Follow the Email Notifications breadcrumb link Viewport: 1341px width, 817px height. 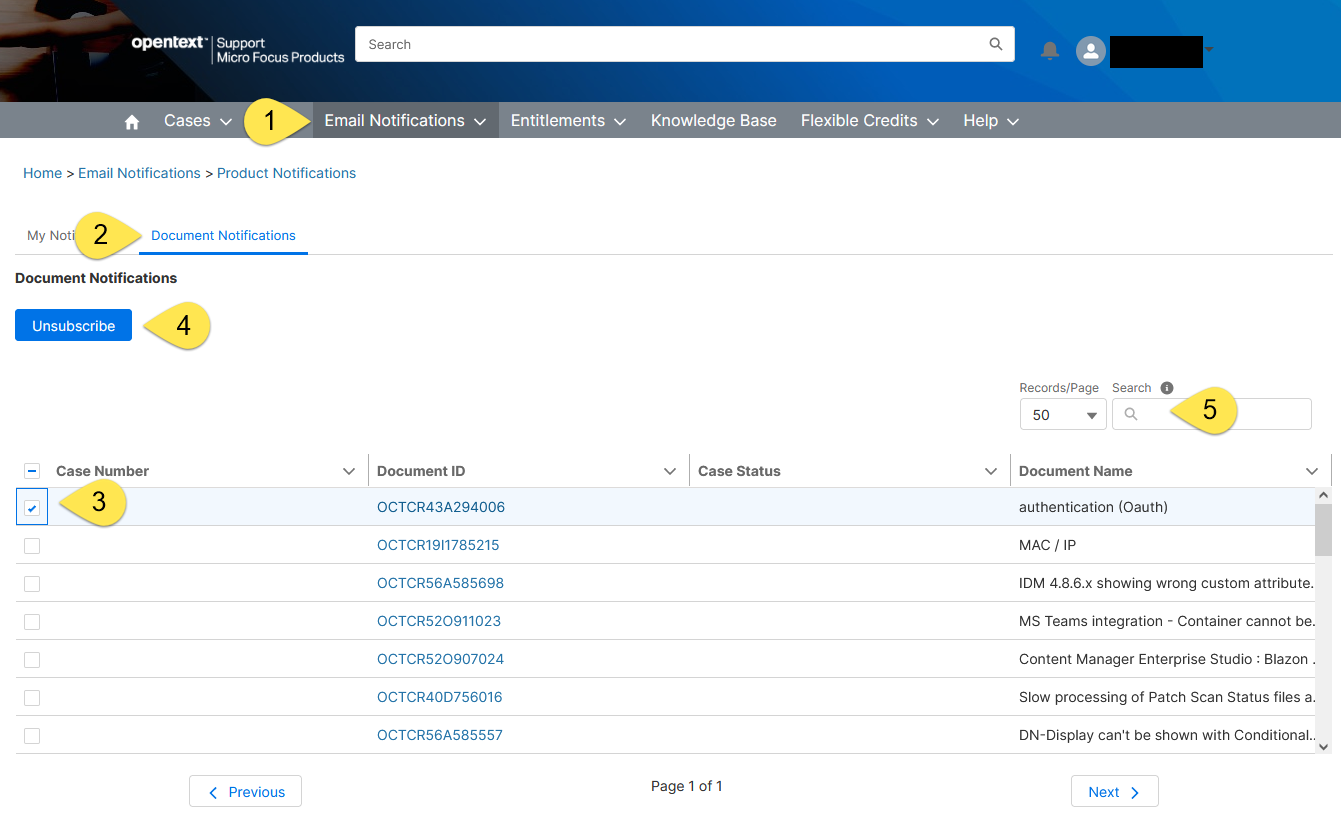tap(139, 173)
